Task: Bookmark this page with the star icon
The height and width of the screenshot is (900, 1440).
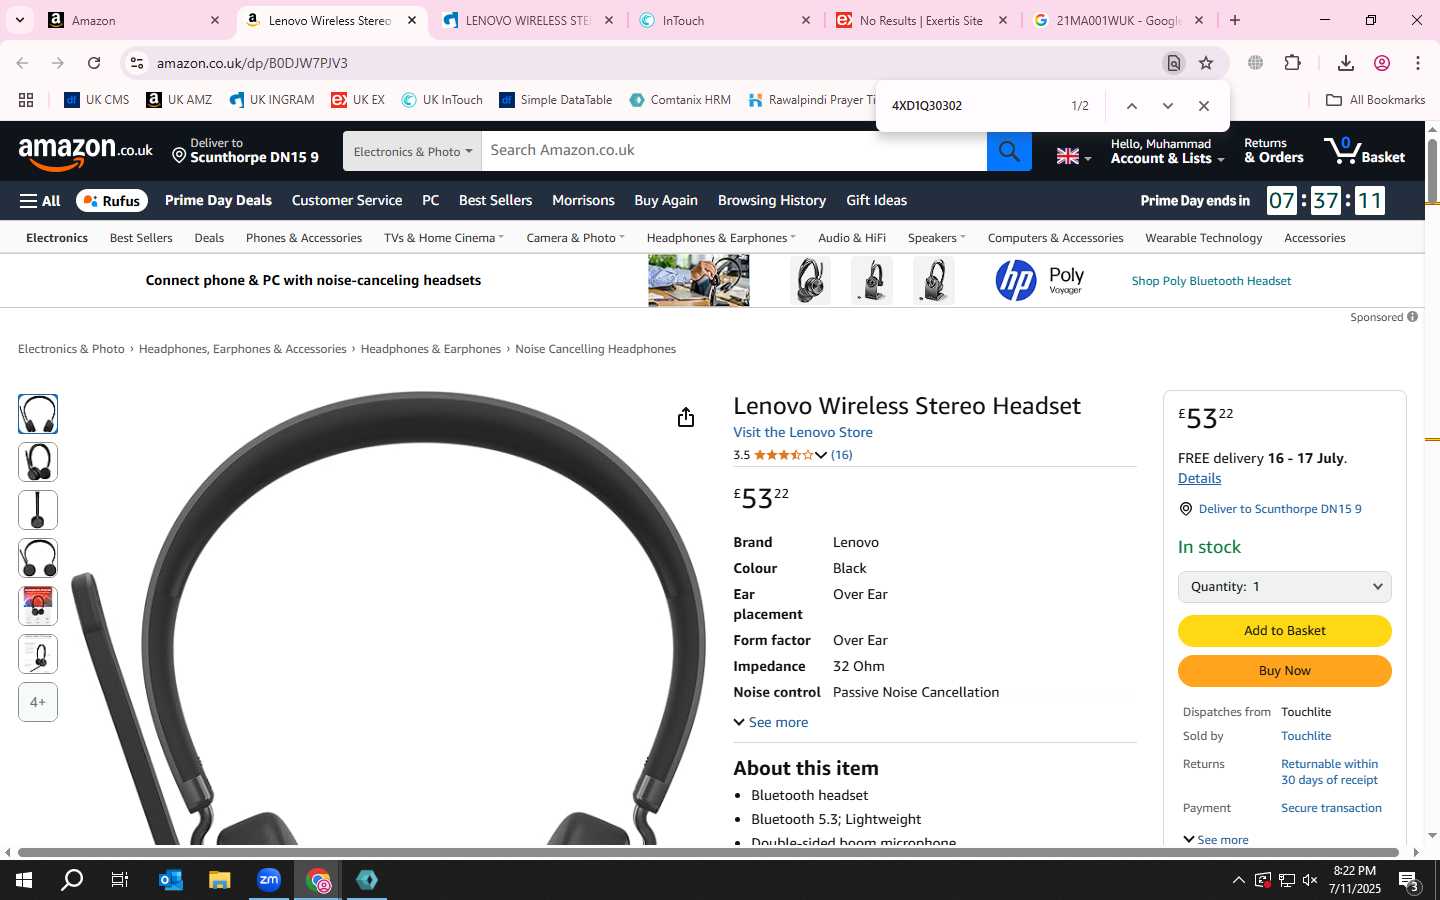Action: pyautogui.click(x=1206, y=63)
